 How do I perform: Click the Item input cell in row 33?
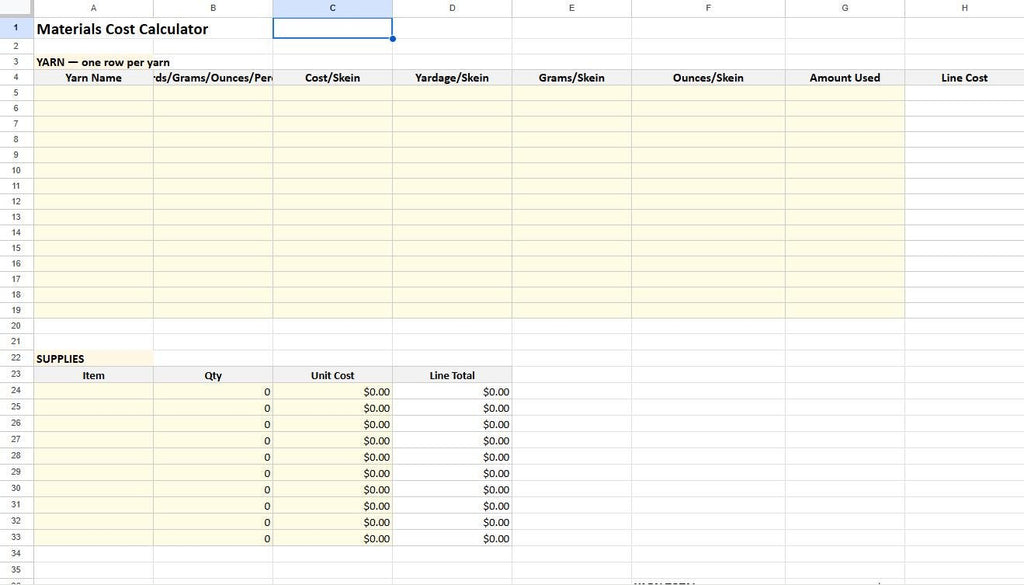coord(93,539)
